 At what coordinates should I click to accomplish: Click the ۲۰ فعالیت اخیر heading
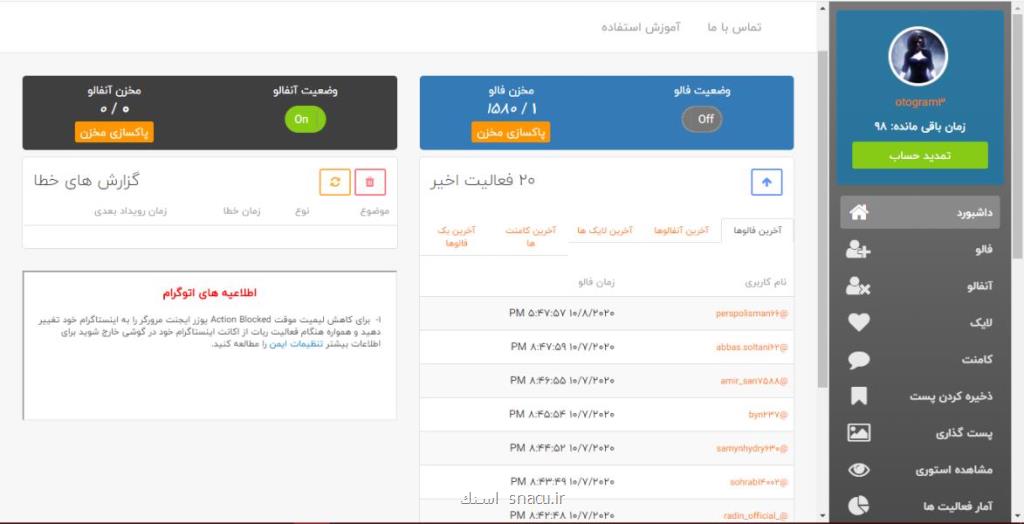(483, 181)
